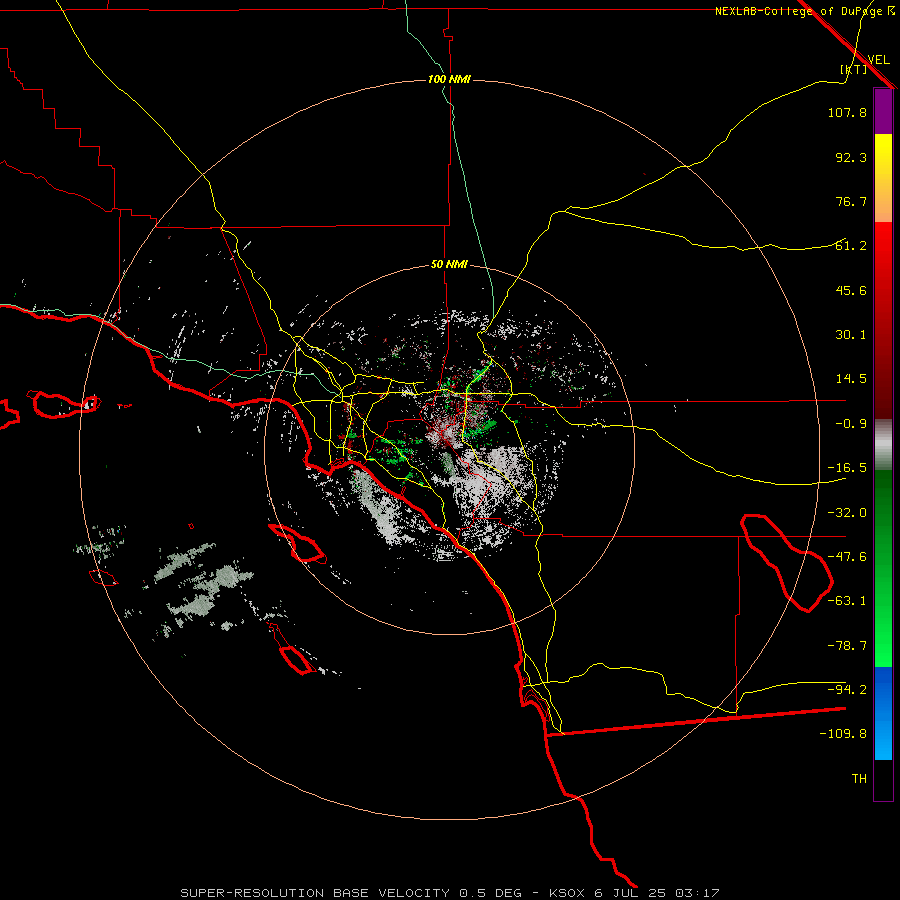This screenshot has height=900, width=900.
Task: Select the -94.2 scale value
Action: [x=847, y=689]
